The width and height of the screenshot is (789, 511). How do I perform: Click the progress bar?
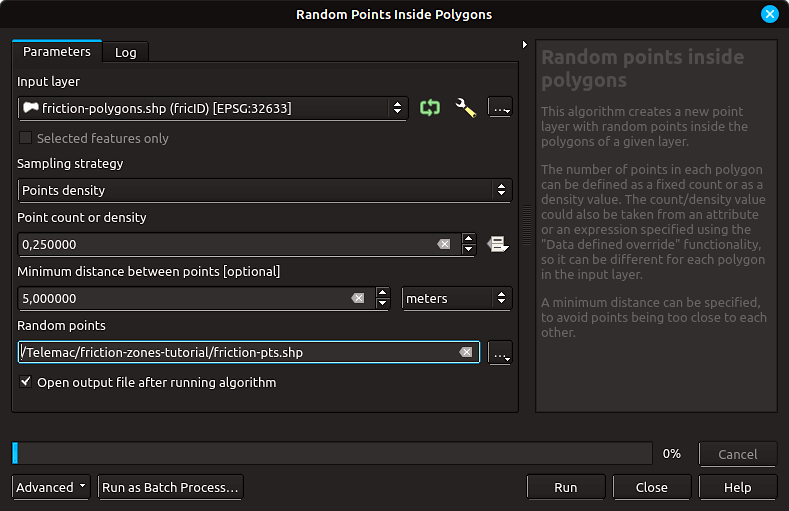(x=332, y=453)
